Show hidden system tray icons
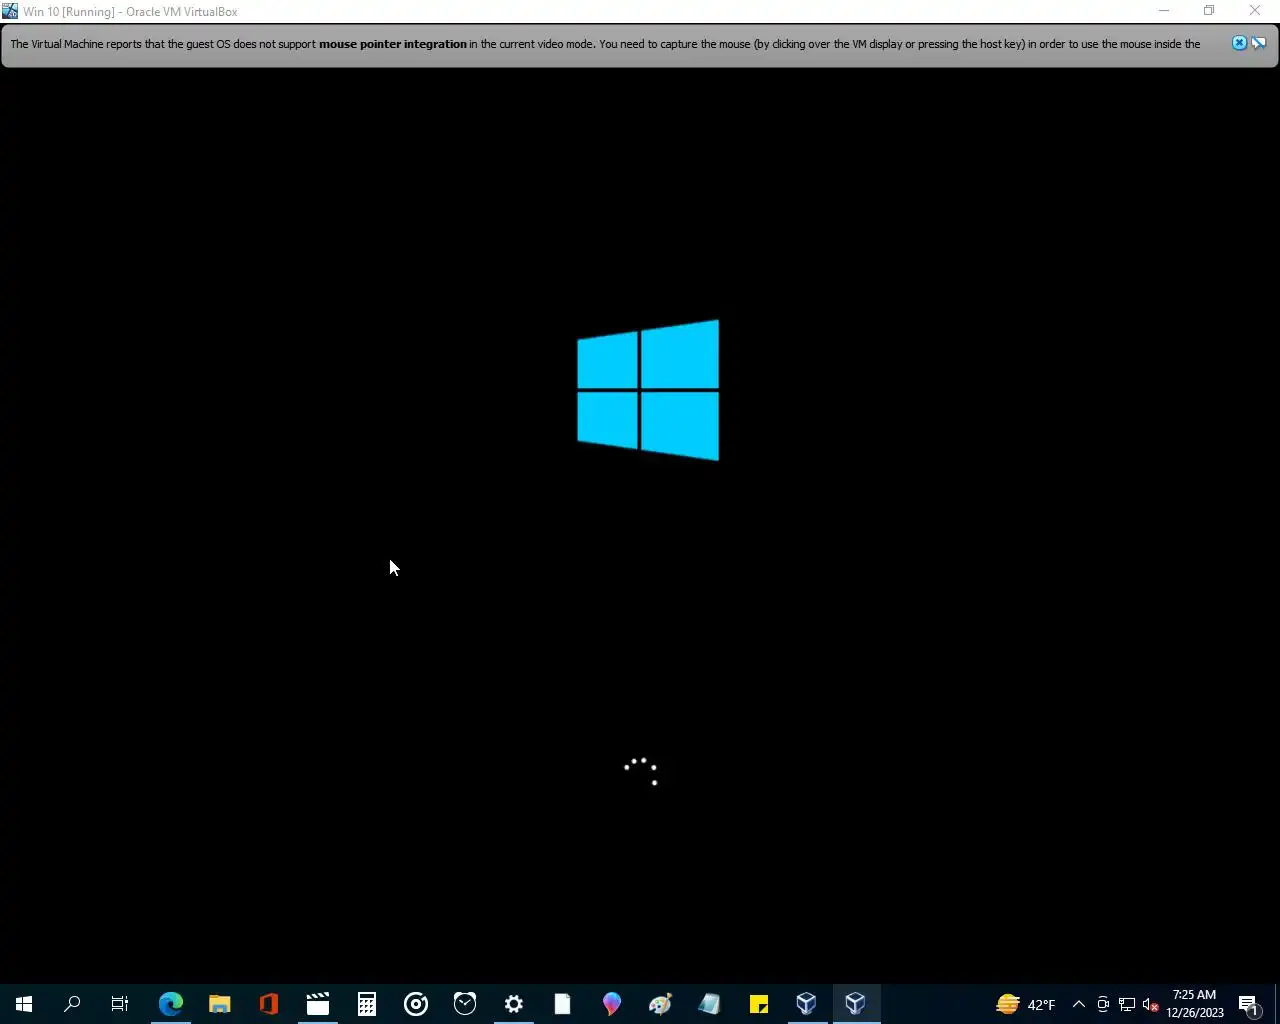The image size is (1280, 1024). (x=1079, y=1004)
